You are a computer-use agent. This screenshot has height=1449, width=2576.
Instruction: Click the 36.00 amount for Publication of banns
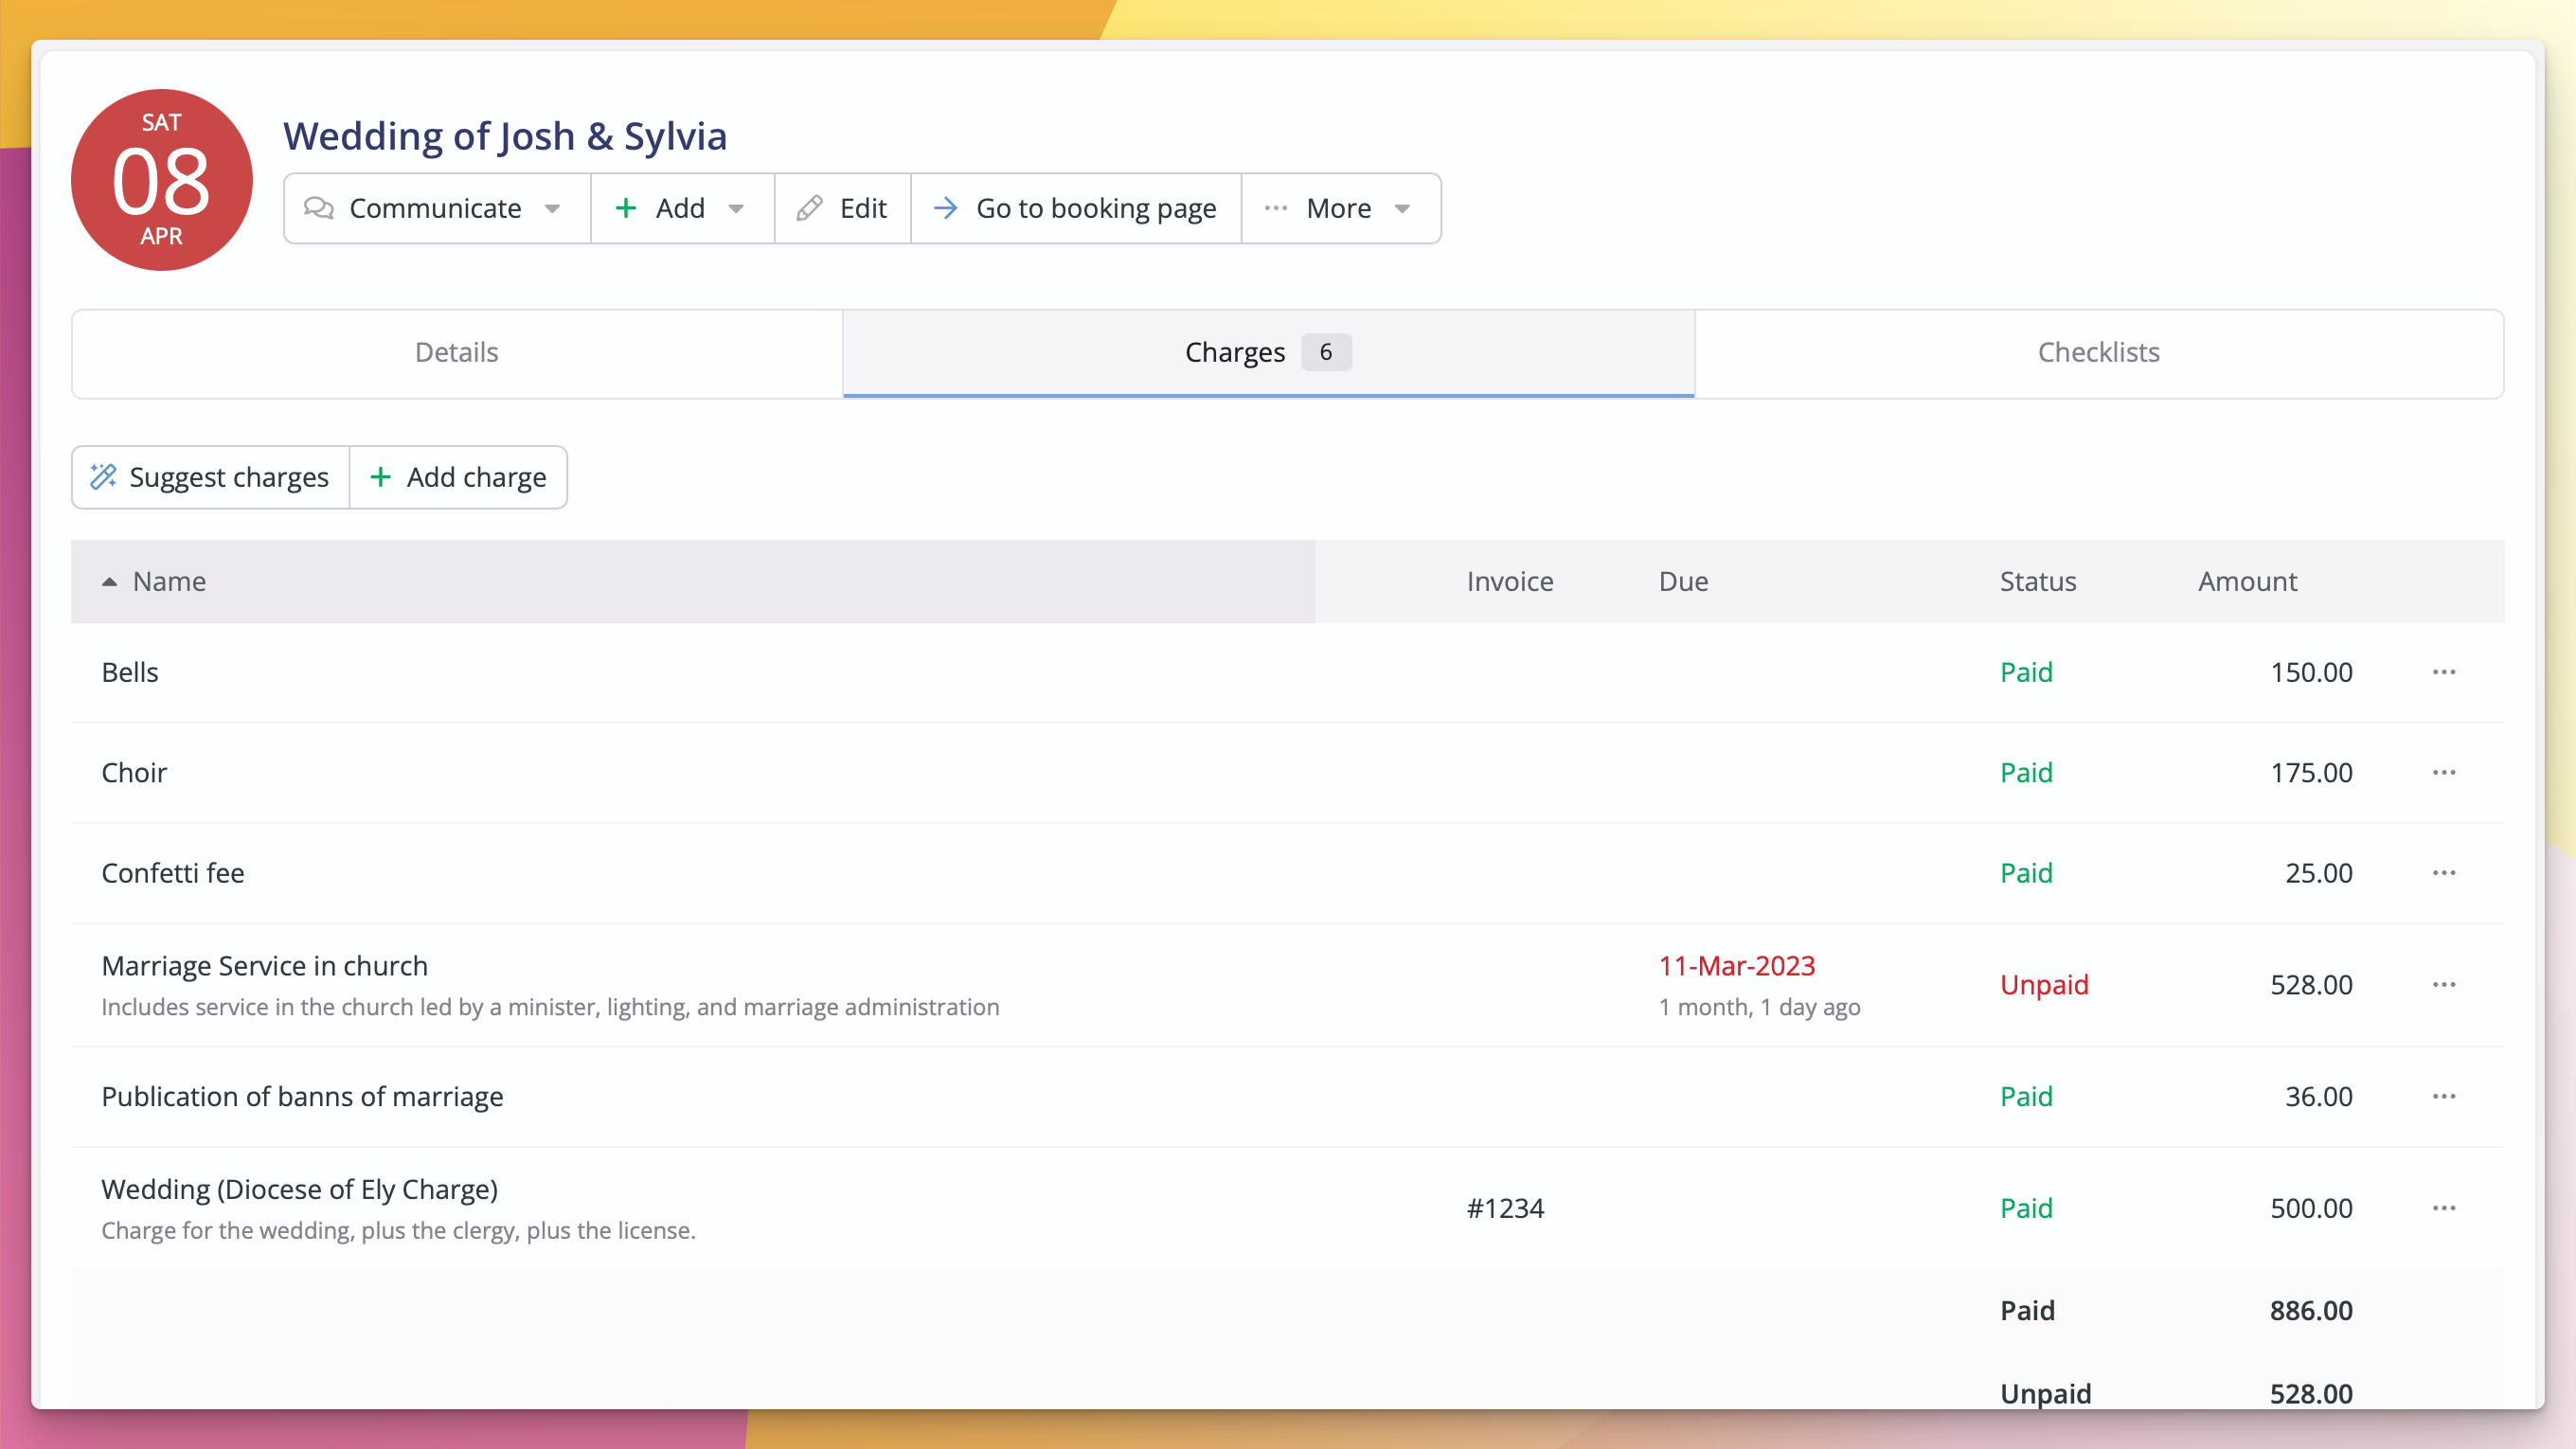pyautogui.click(x=2318, y=1097)
